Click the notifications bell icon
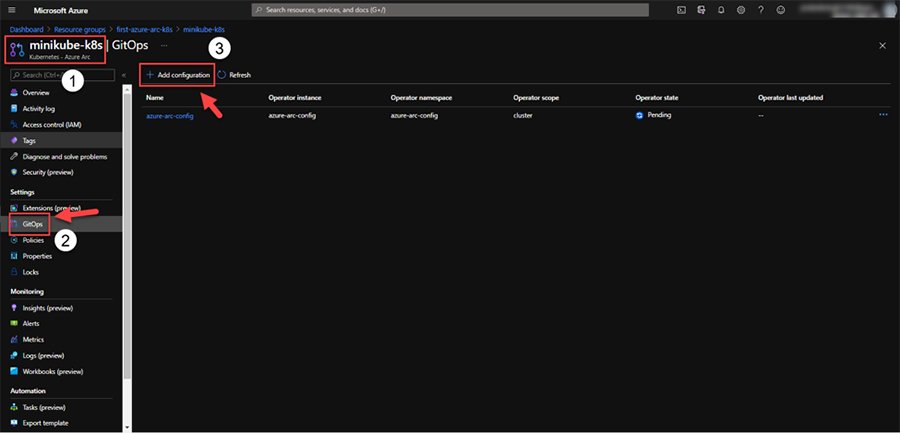 [721, 10]
